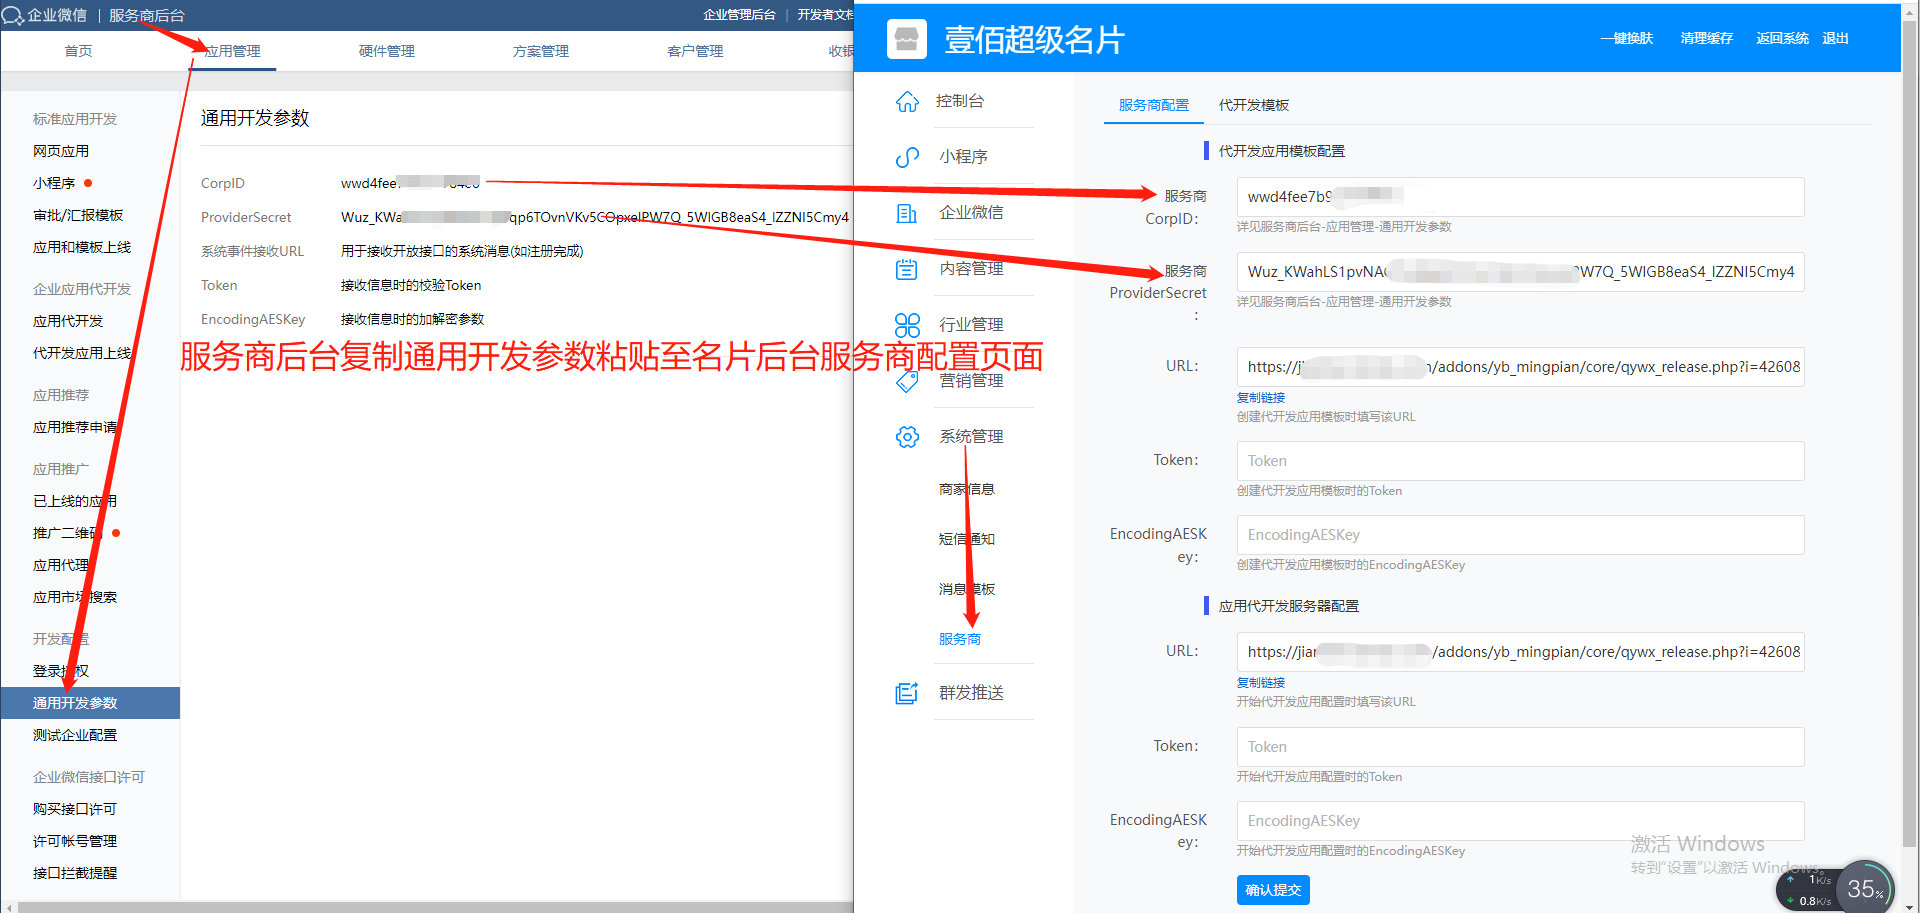Click the 壹佰超级名片 logo icon
The image size is (1920, 913).
(x=907, y=39)
